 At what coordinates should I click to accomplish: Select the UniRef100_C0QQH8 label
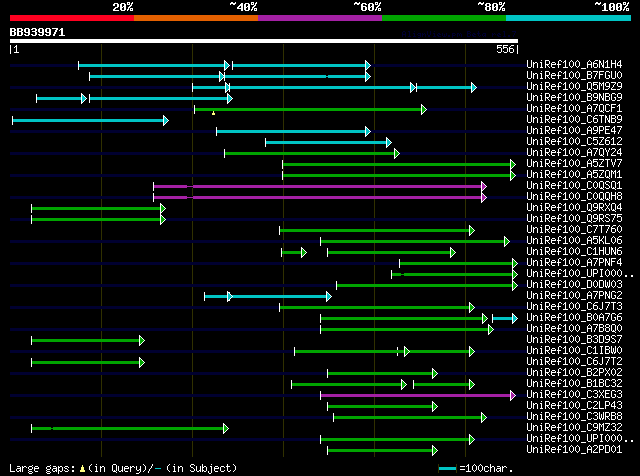click(x=574, y=196)
